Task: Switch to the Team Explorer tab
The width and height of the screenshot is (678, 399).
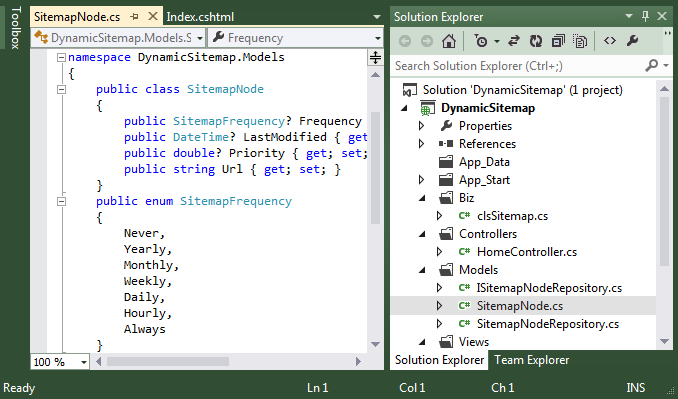Action: point(531,360)
